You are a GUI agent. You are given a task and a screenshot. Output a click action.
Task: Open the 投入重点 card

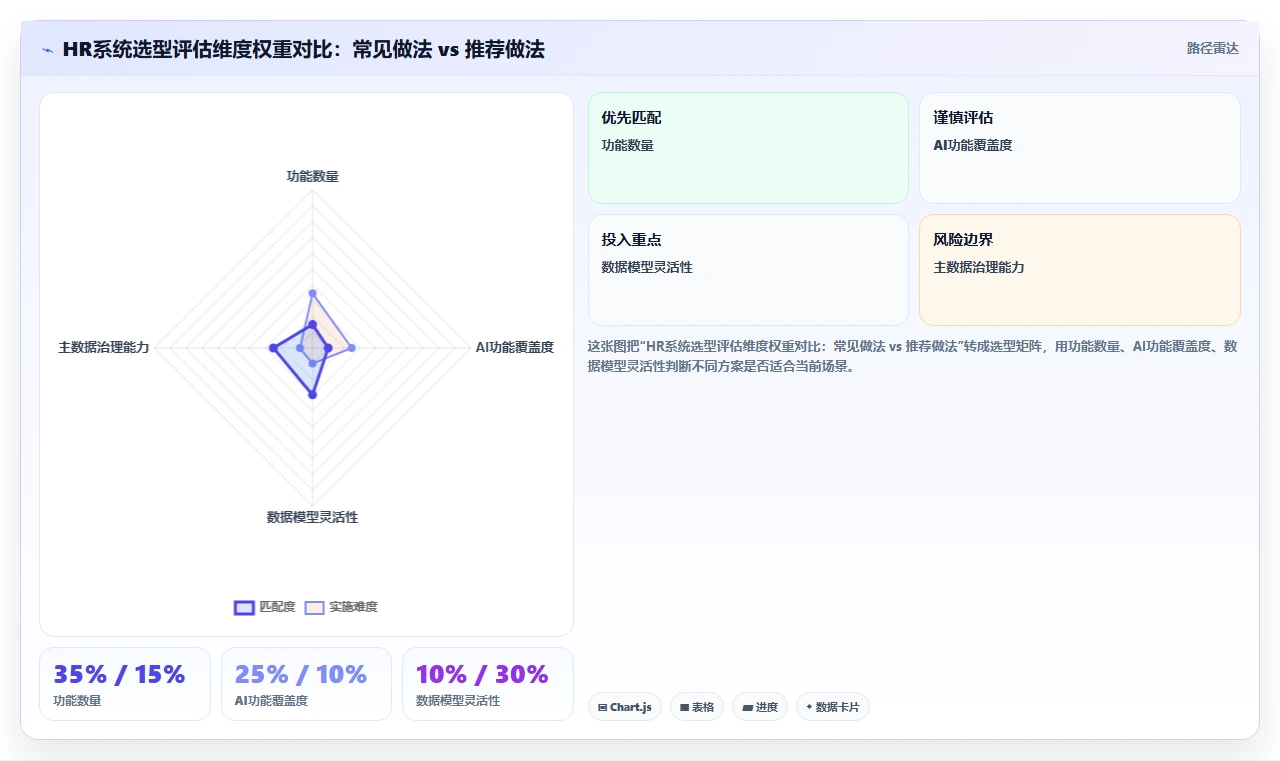(748, 270)
